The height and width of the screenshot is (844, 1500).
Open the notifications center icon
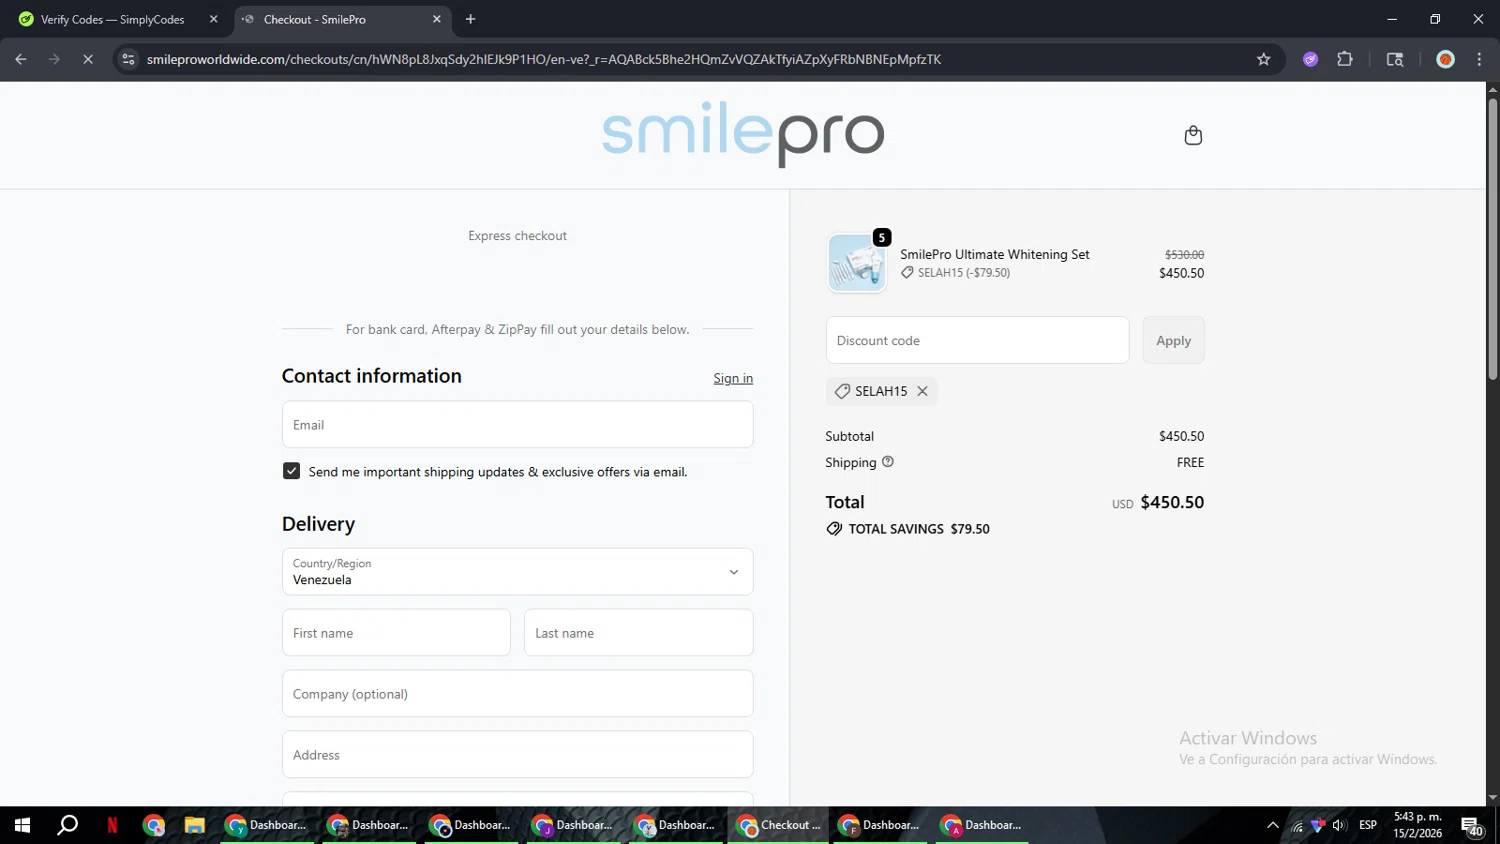pos(1472,826)
